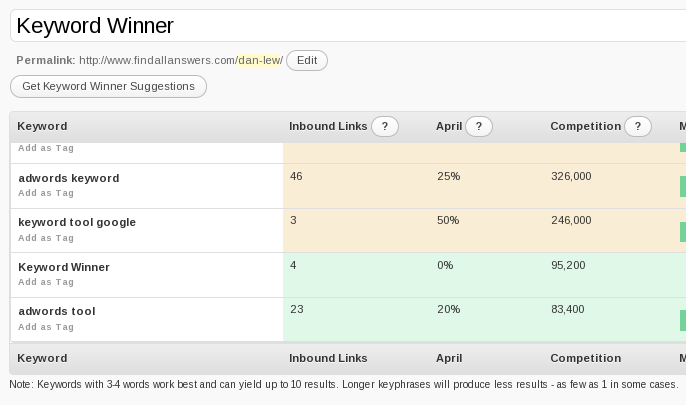The height and width of the screenshot is (405, 686).
Task: Click the help icon next to Inbound Links
Action: [x=385, y=127]
